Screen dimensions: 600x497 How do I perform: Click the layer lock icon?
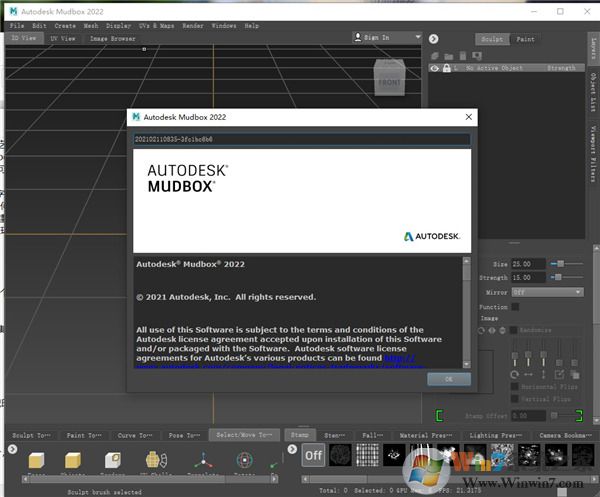click(447, 68)
